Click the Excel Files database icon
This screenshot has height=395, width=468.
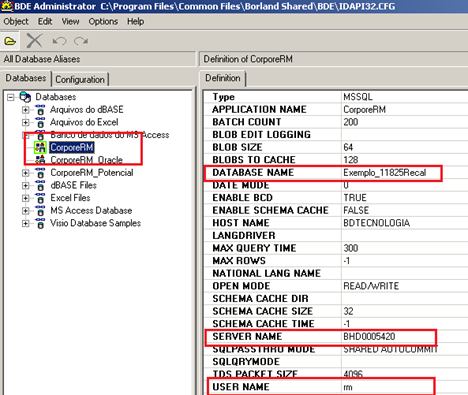click(x=40, y=198)
